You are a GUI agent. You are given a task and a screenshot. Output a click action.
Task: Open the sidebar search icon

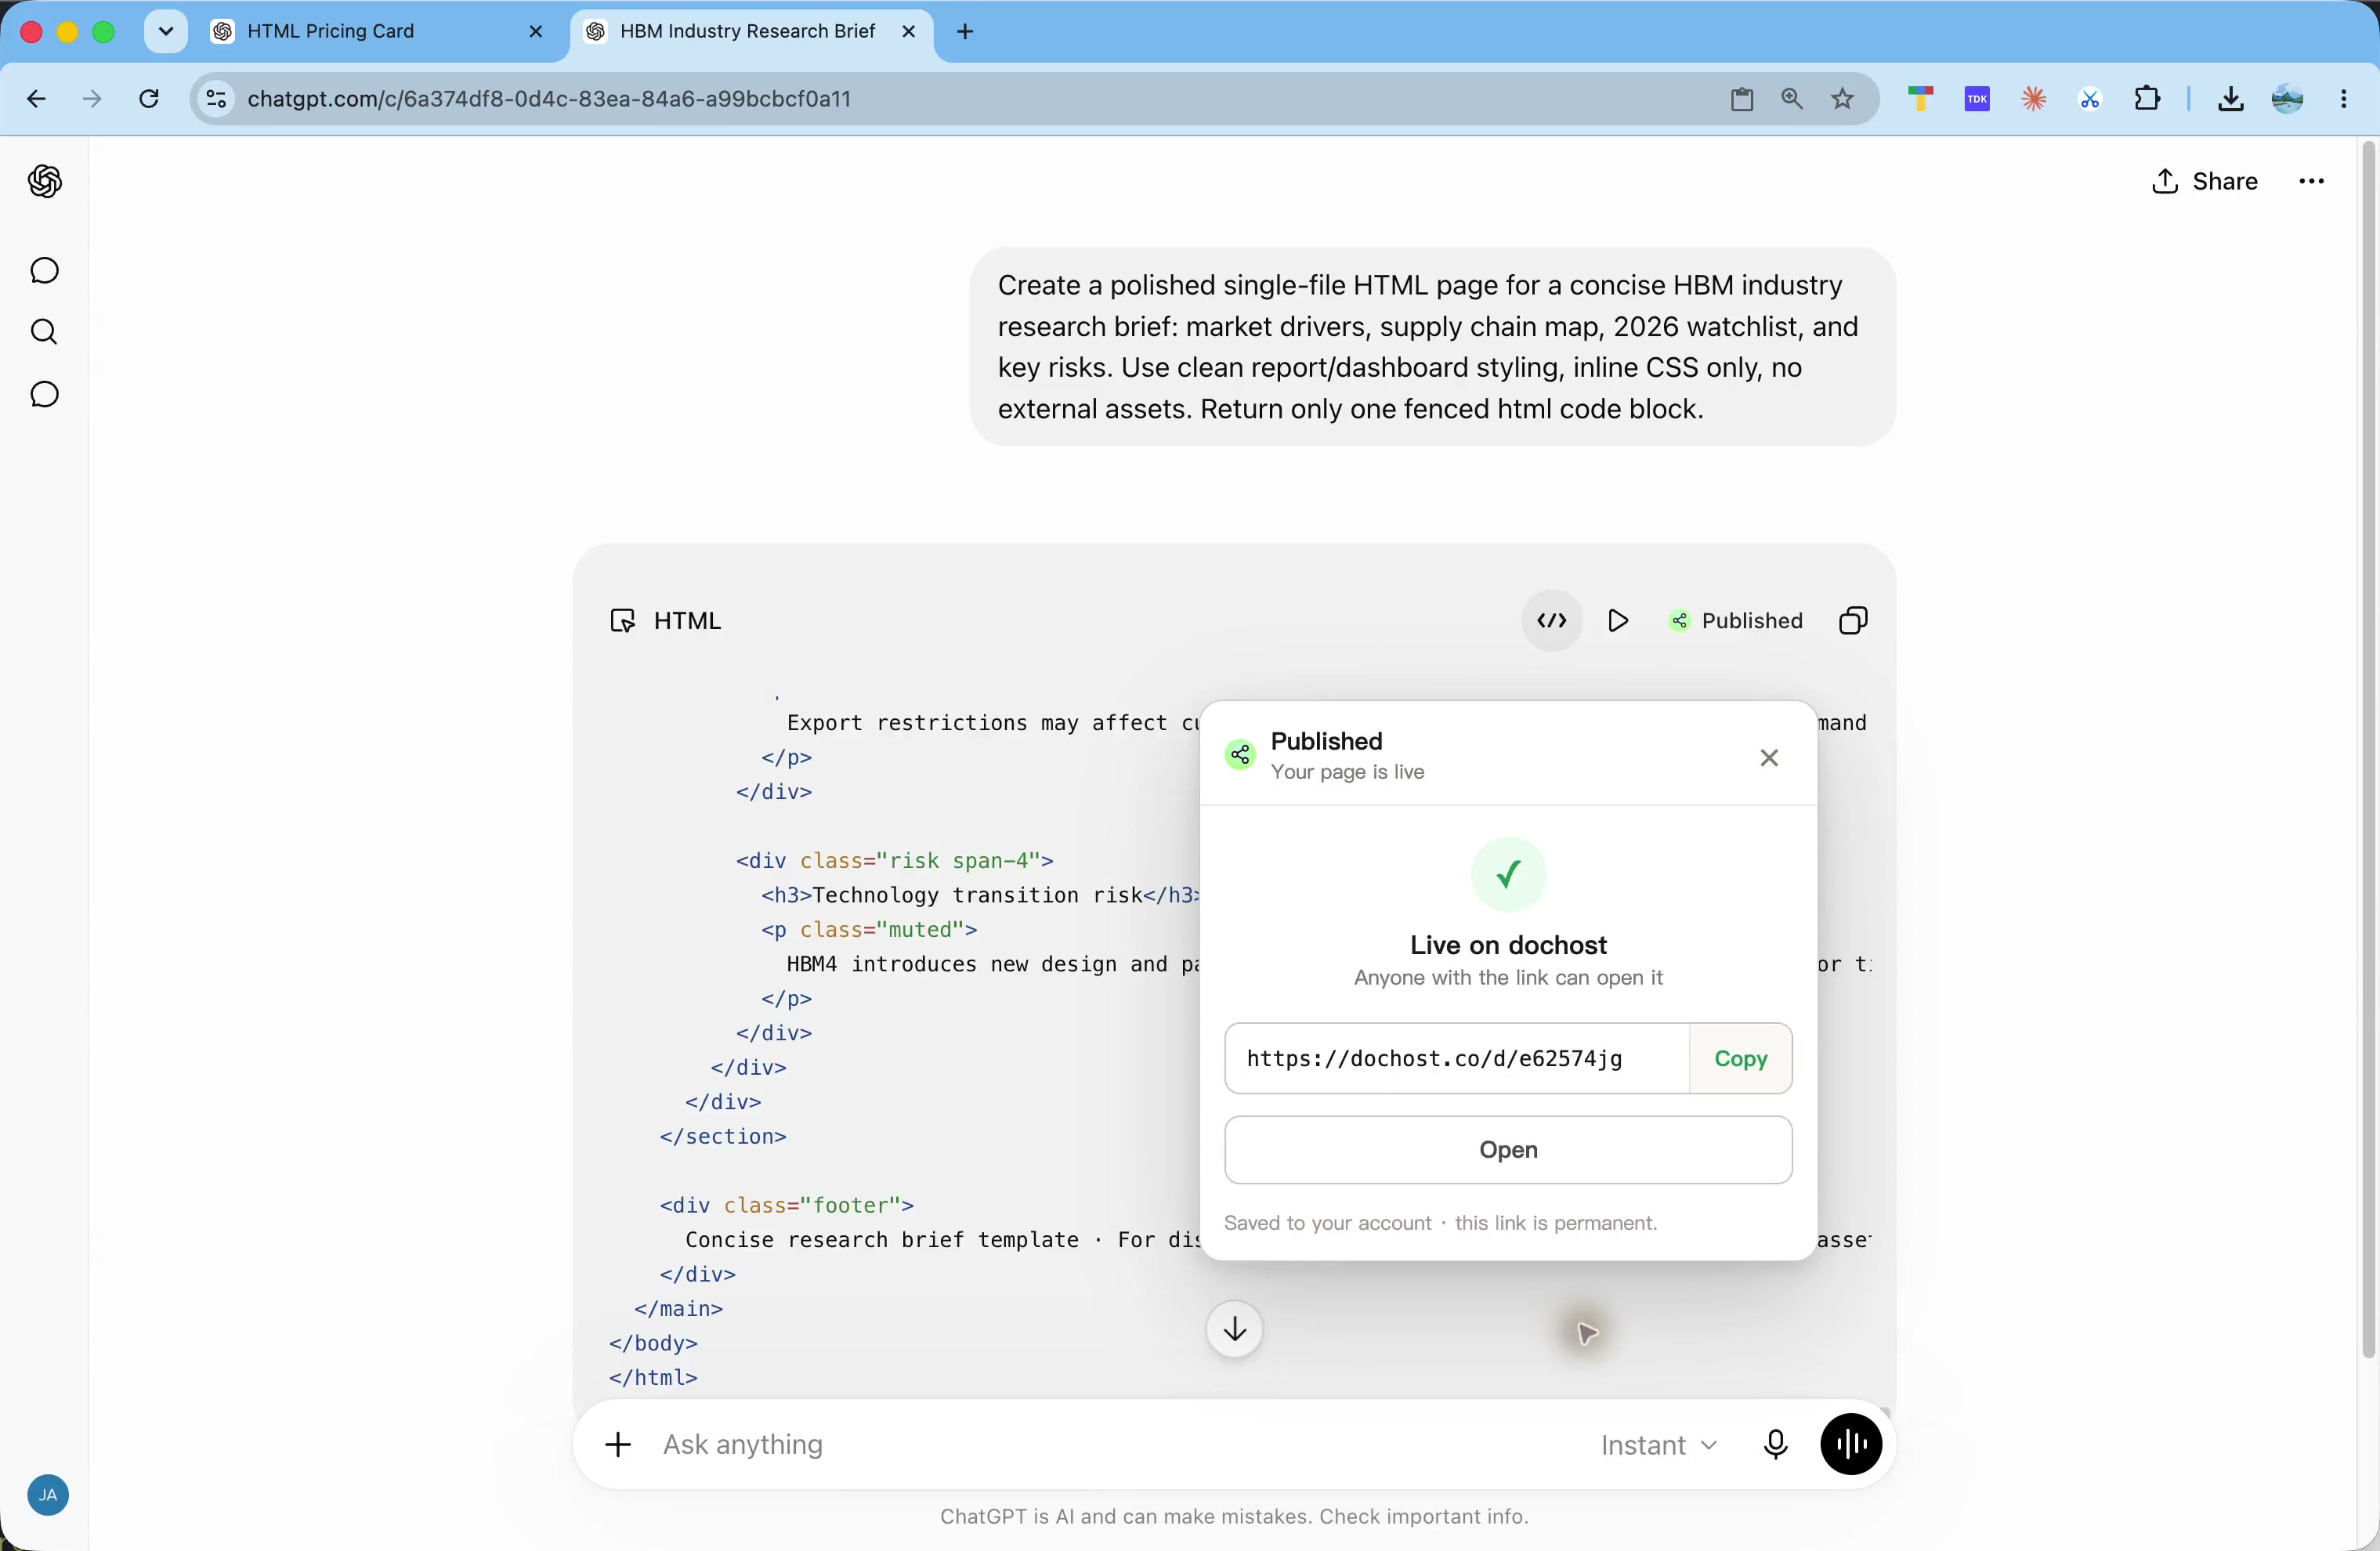[44, 332]
